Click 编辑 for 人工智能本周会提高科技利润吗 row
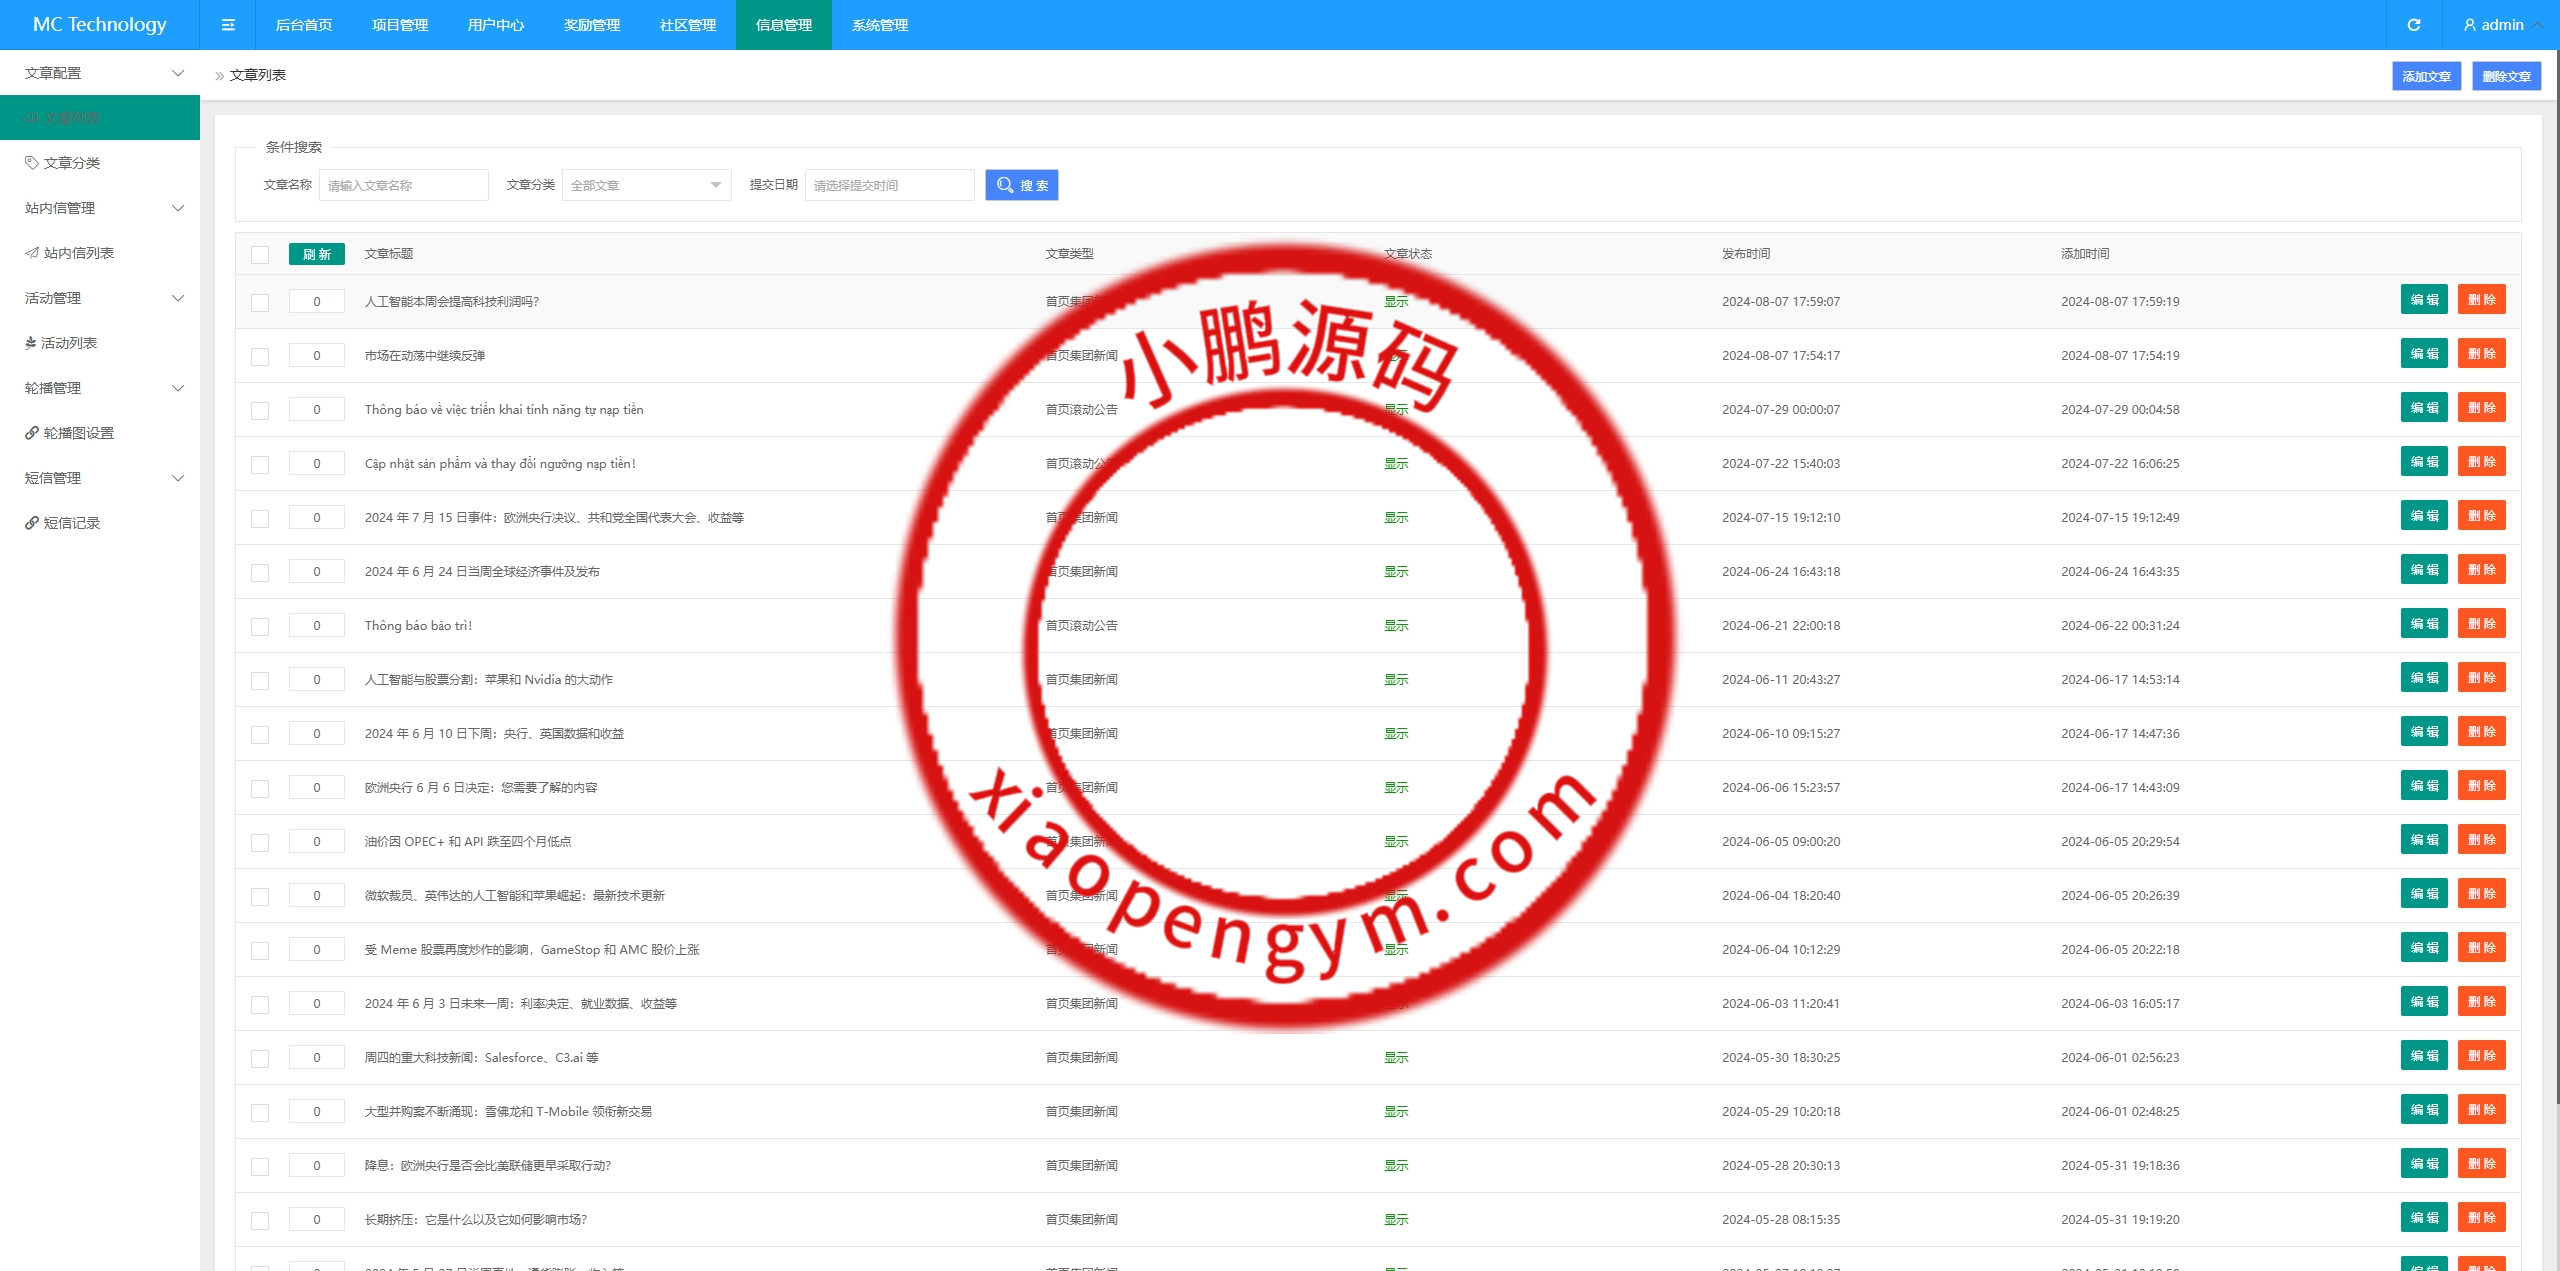Image resolution: width=2560 pixels, height=1271 pixels. point(2424,300)
